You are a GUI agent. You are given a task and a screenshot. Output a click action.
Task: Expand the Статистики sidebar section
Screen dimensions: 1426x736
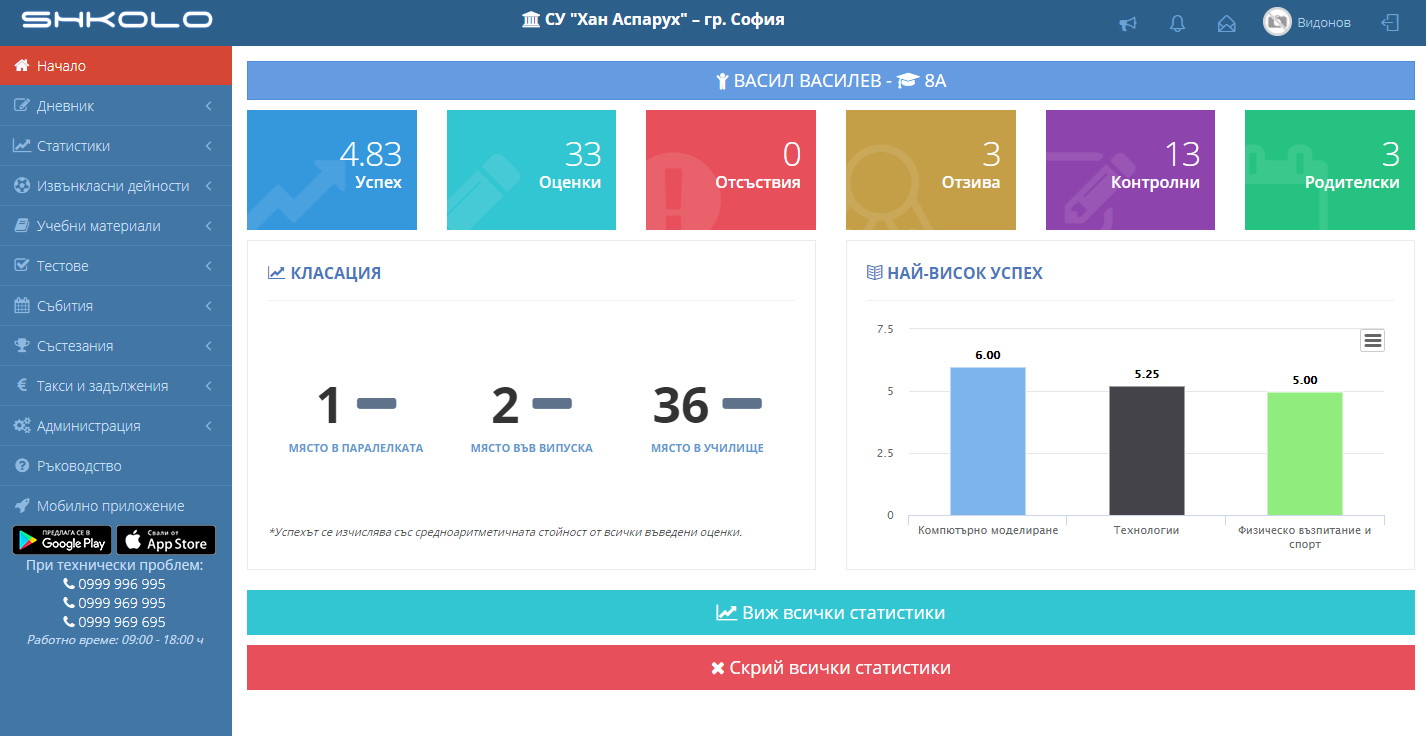tap(115, 146)
